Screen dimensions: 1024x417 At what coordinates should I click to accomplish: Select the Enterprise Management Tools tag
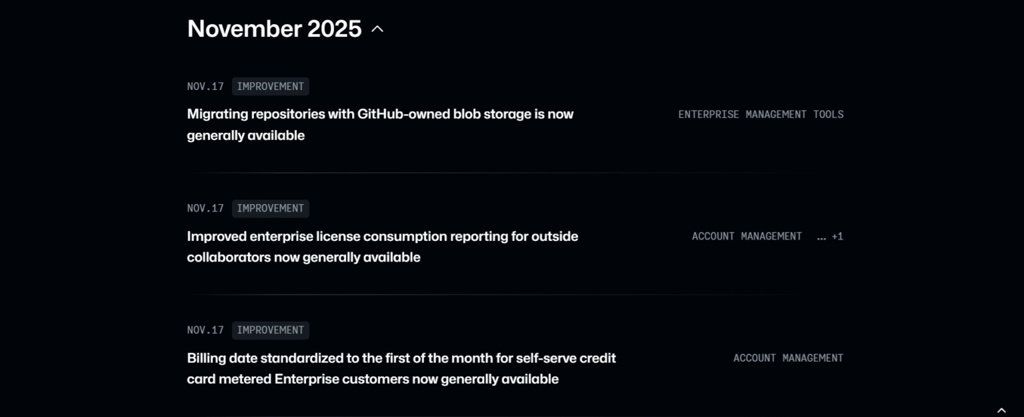coord(760,114)
